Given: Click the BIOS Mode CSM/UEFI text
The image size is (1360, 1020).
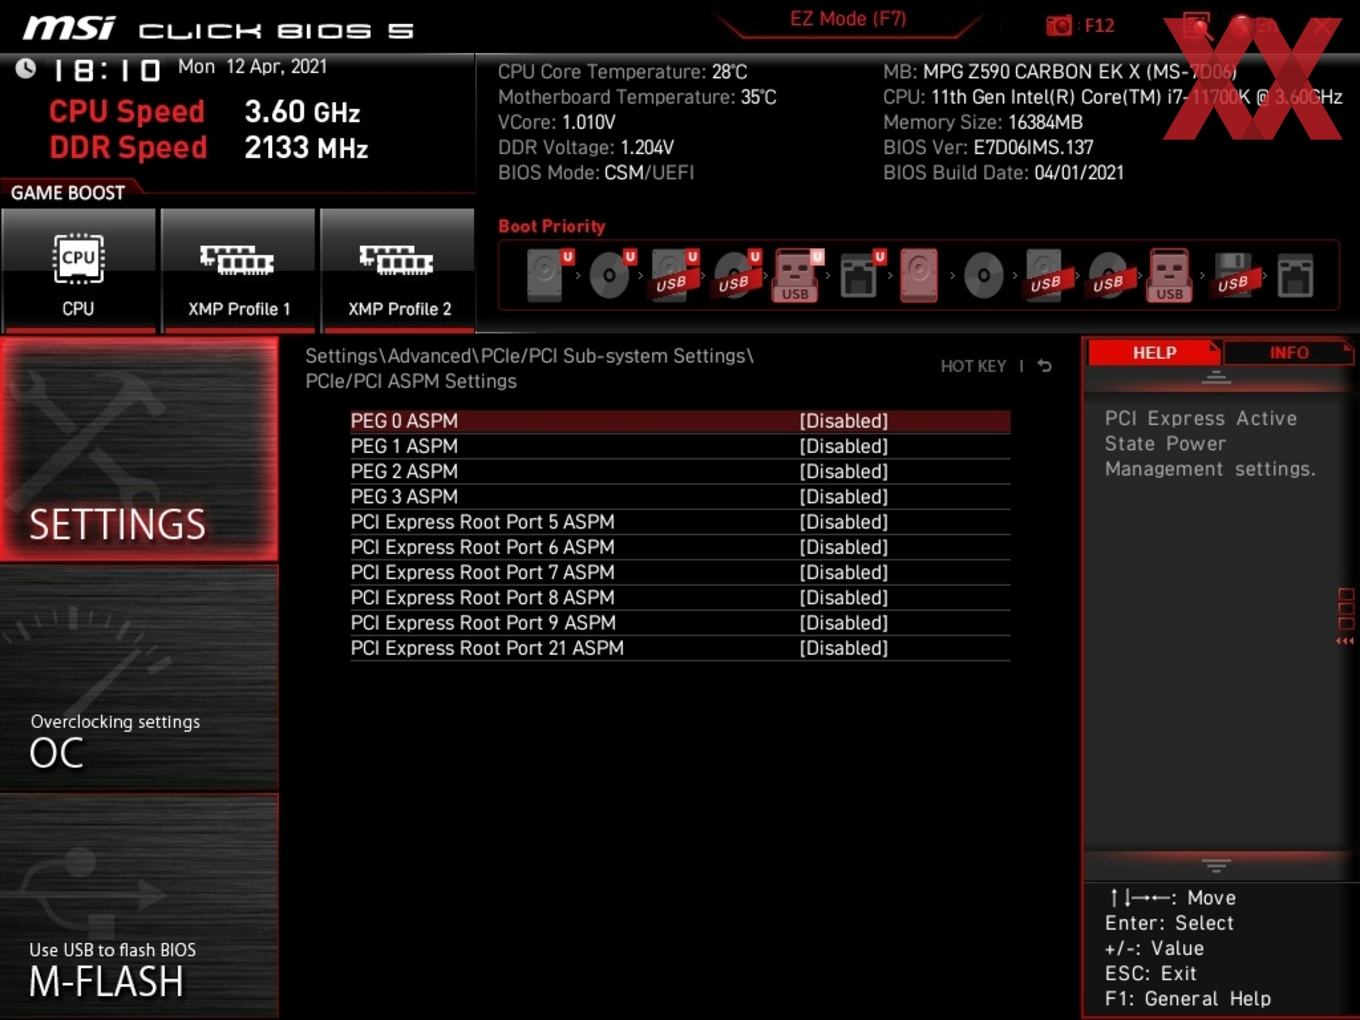Looking at the screenshot, I should click(x=596, y=173).
